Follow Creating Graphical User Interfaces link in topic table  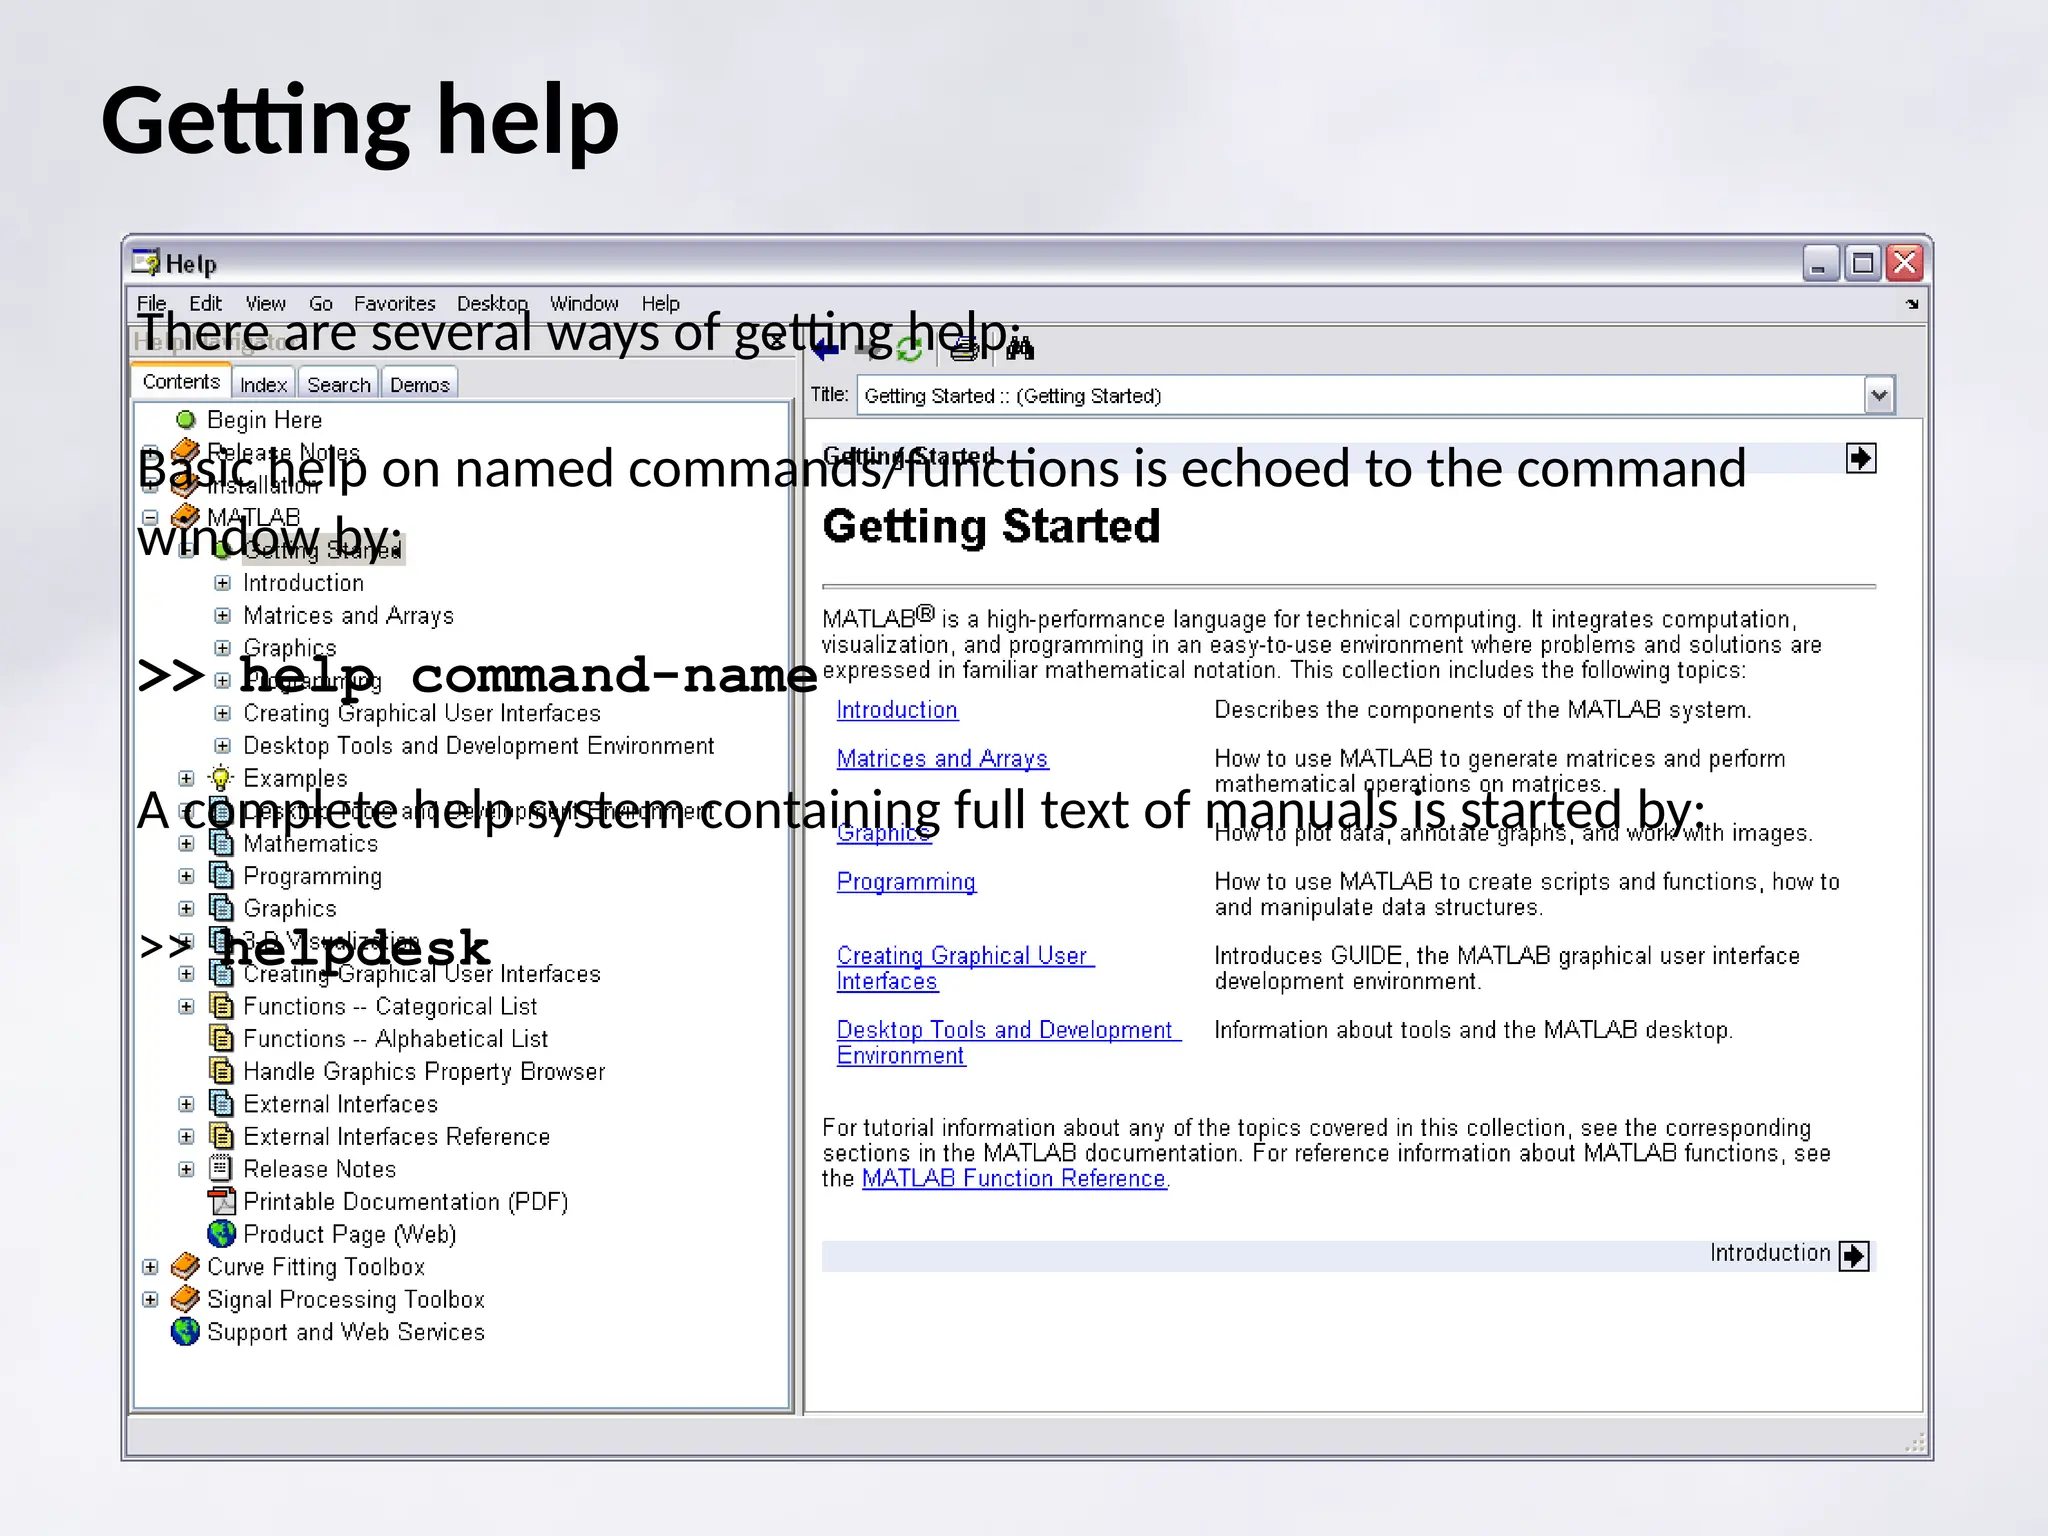pos(965,968)
